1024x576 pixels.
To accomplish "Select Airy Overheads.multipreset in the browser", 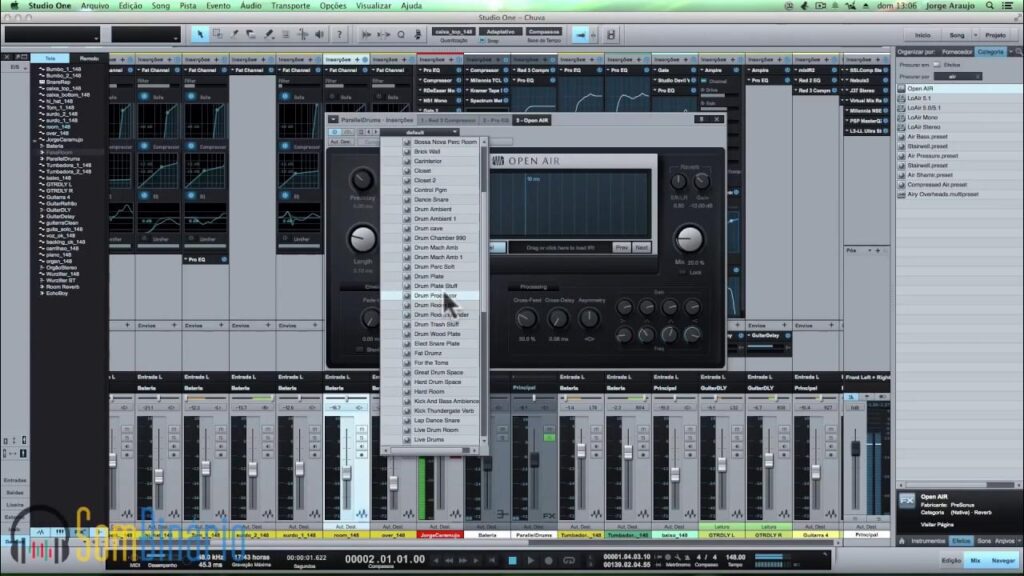I will (x=942, y=194).
